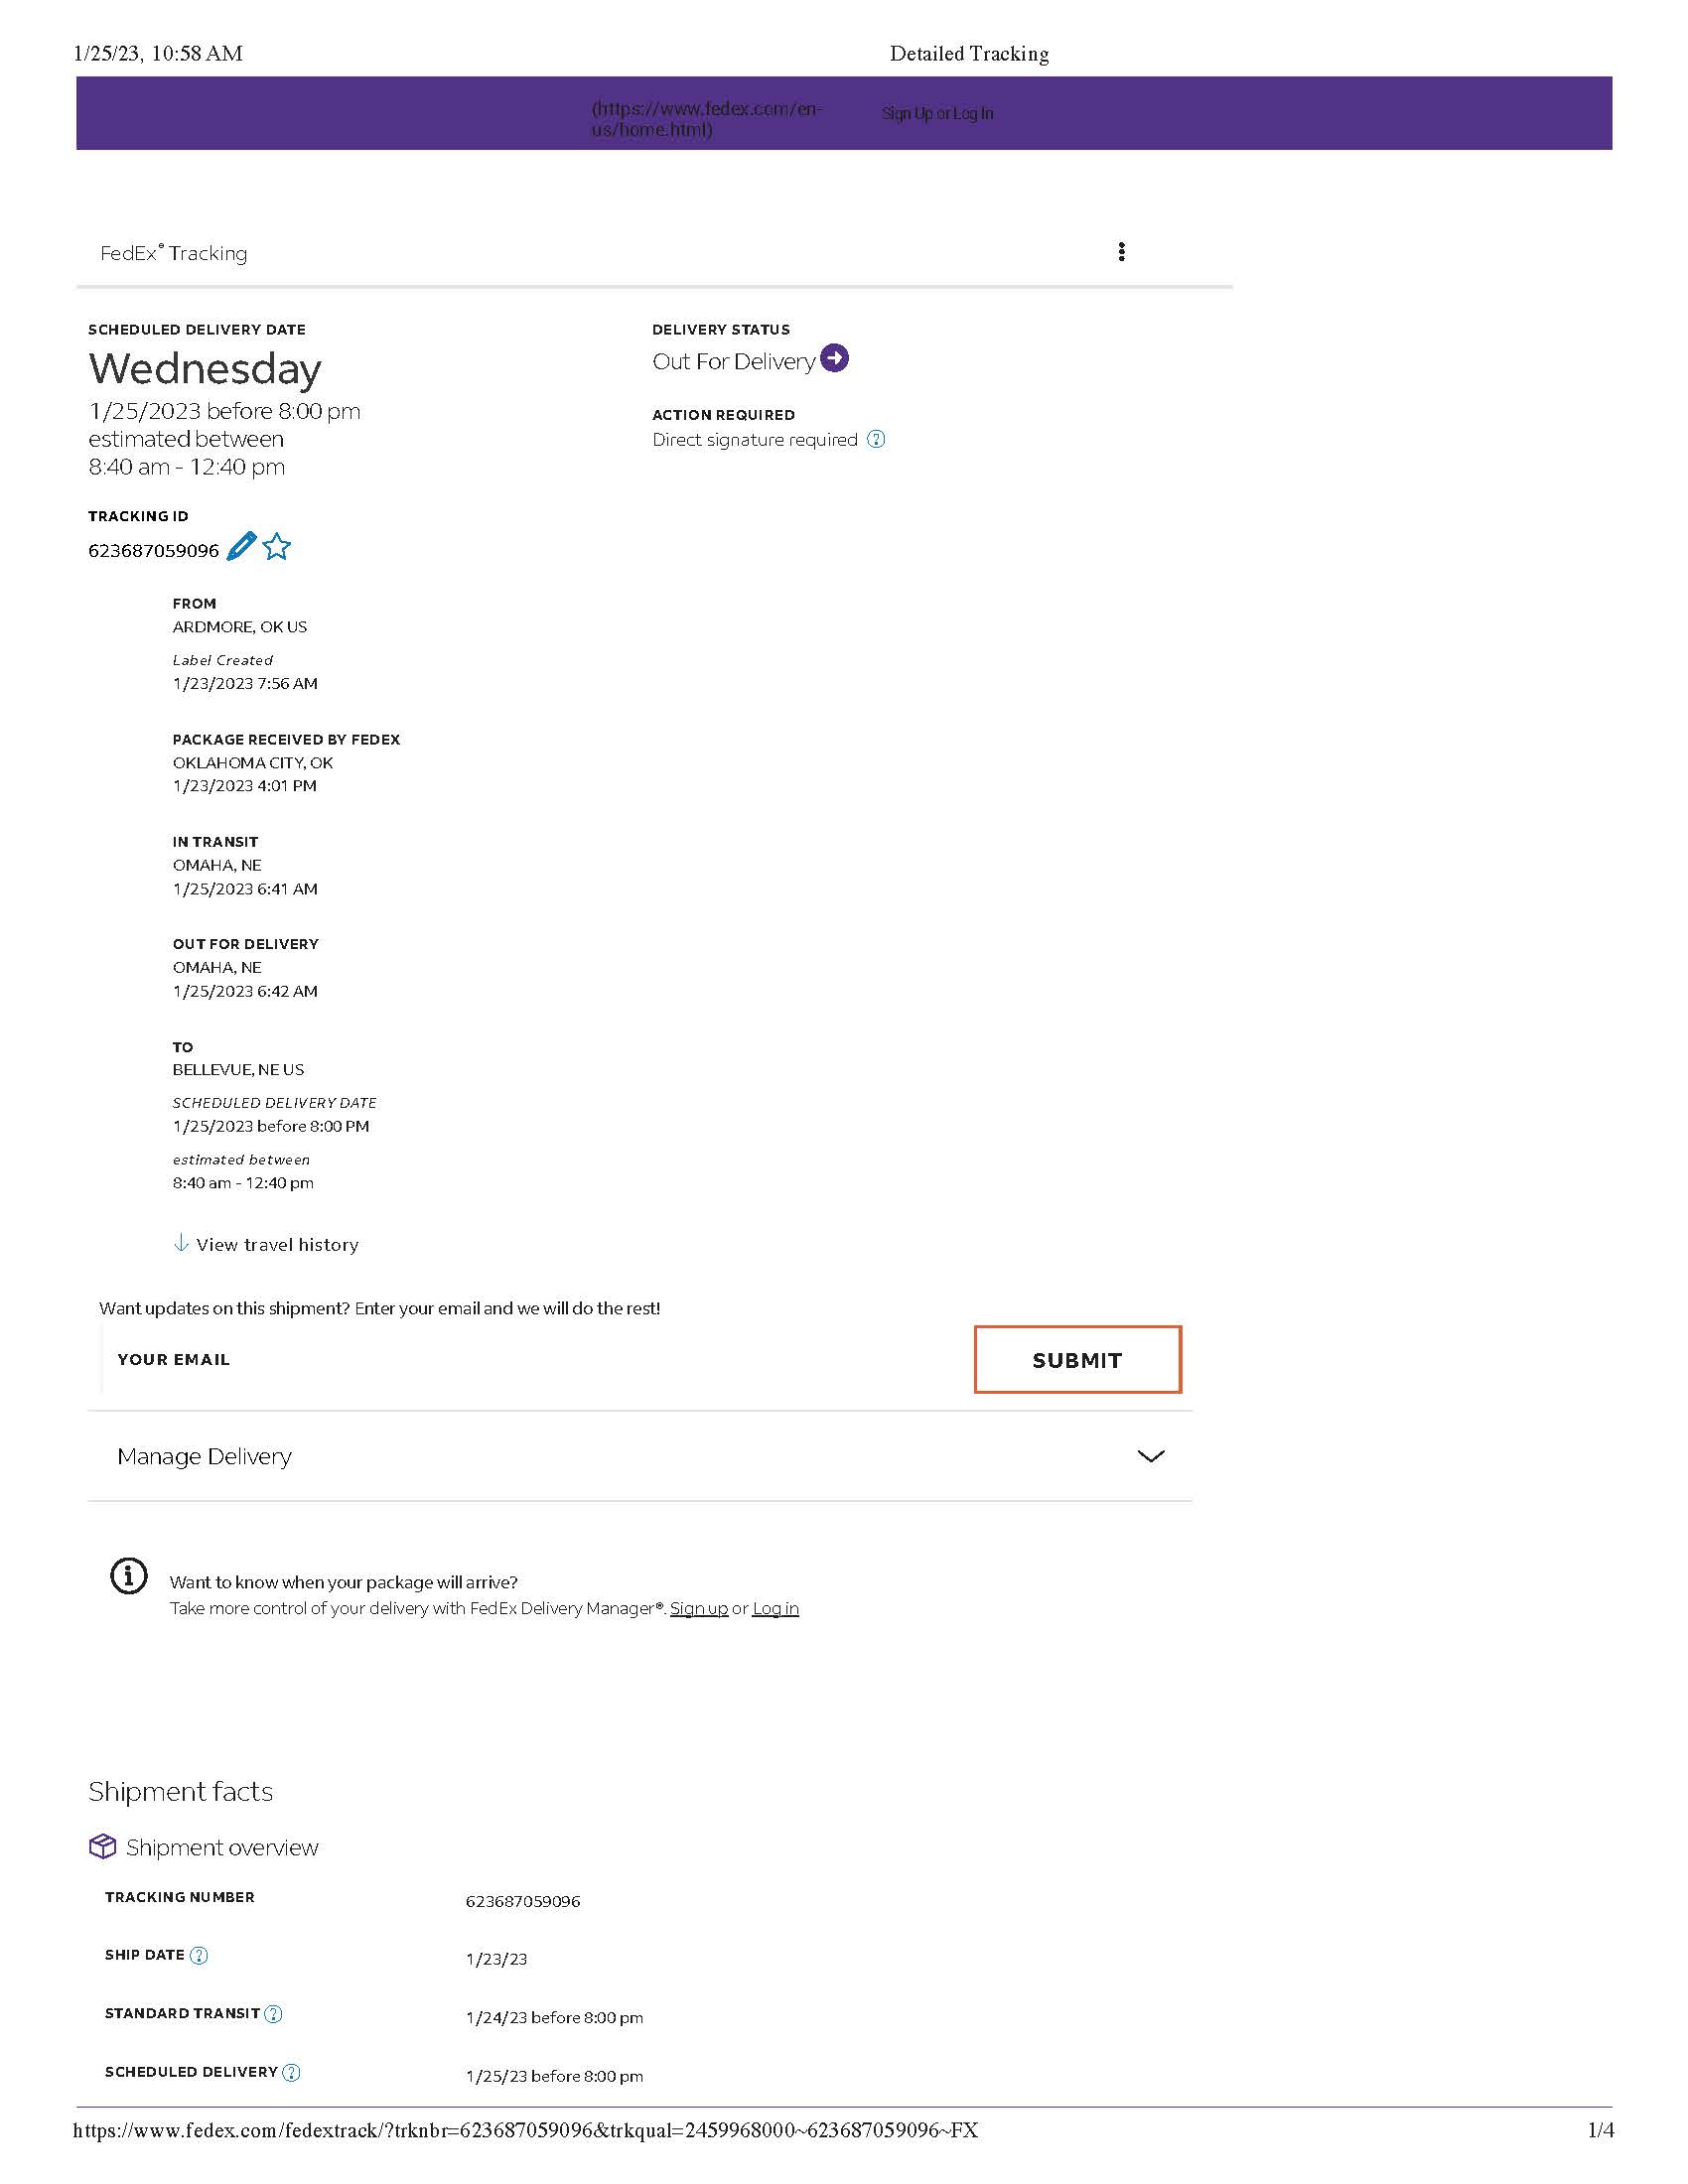Expand the Manage Delivery section
The height and width of the screenshot is (2184, 1688).
[1151, 1456]
